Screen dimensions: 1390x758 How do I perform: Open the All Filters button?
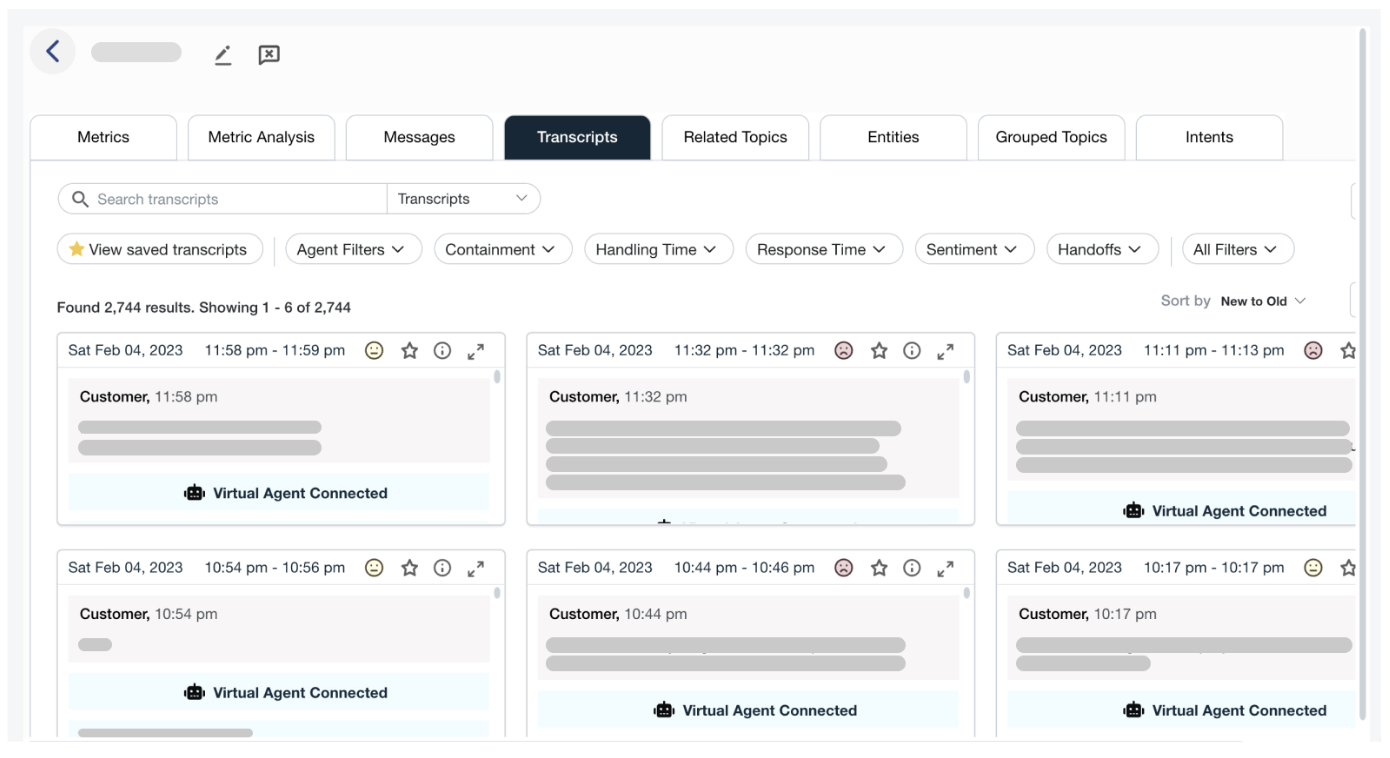pyautogui.click(x=1236, y=249)
